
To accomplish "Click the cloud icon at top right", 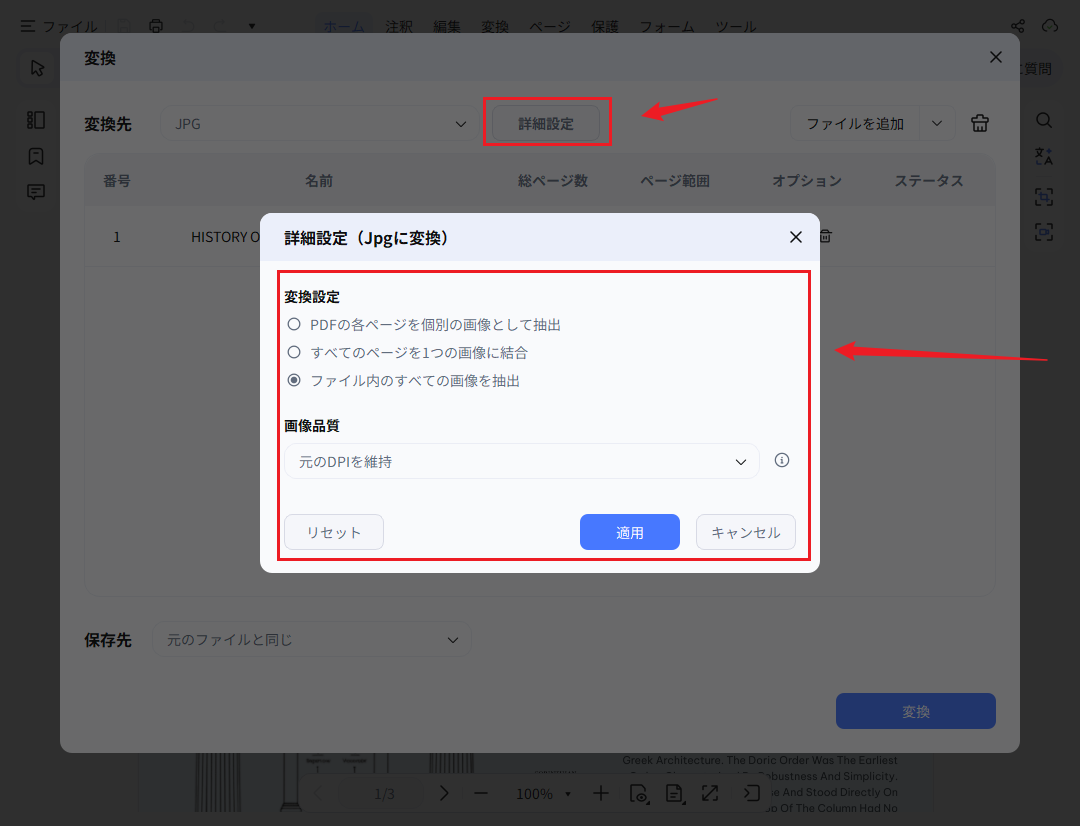I will (x=1050, y=26).
